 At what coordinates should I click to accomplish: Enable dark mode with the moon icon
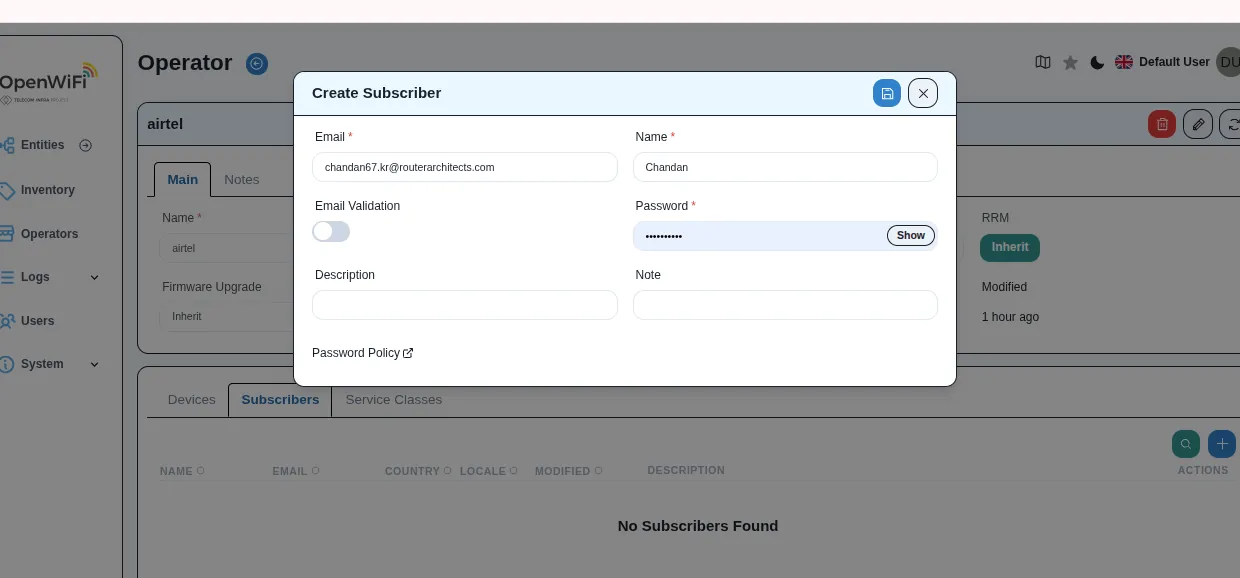coord(1096,62)
